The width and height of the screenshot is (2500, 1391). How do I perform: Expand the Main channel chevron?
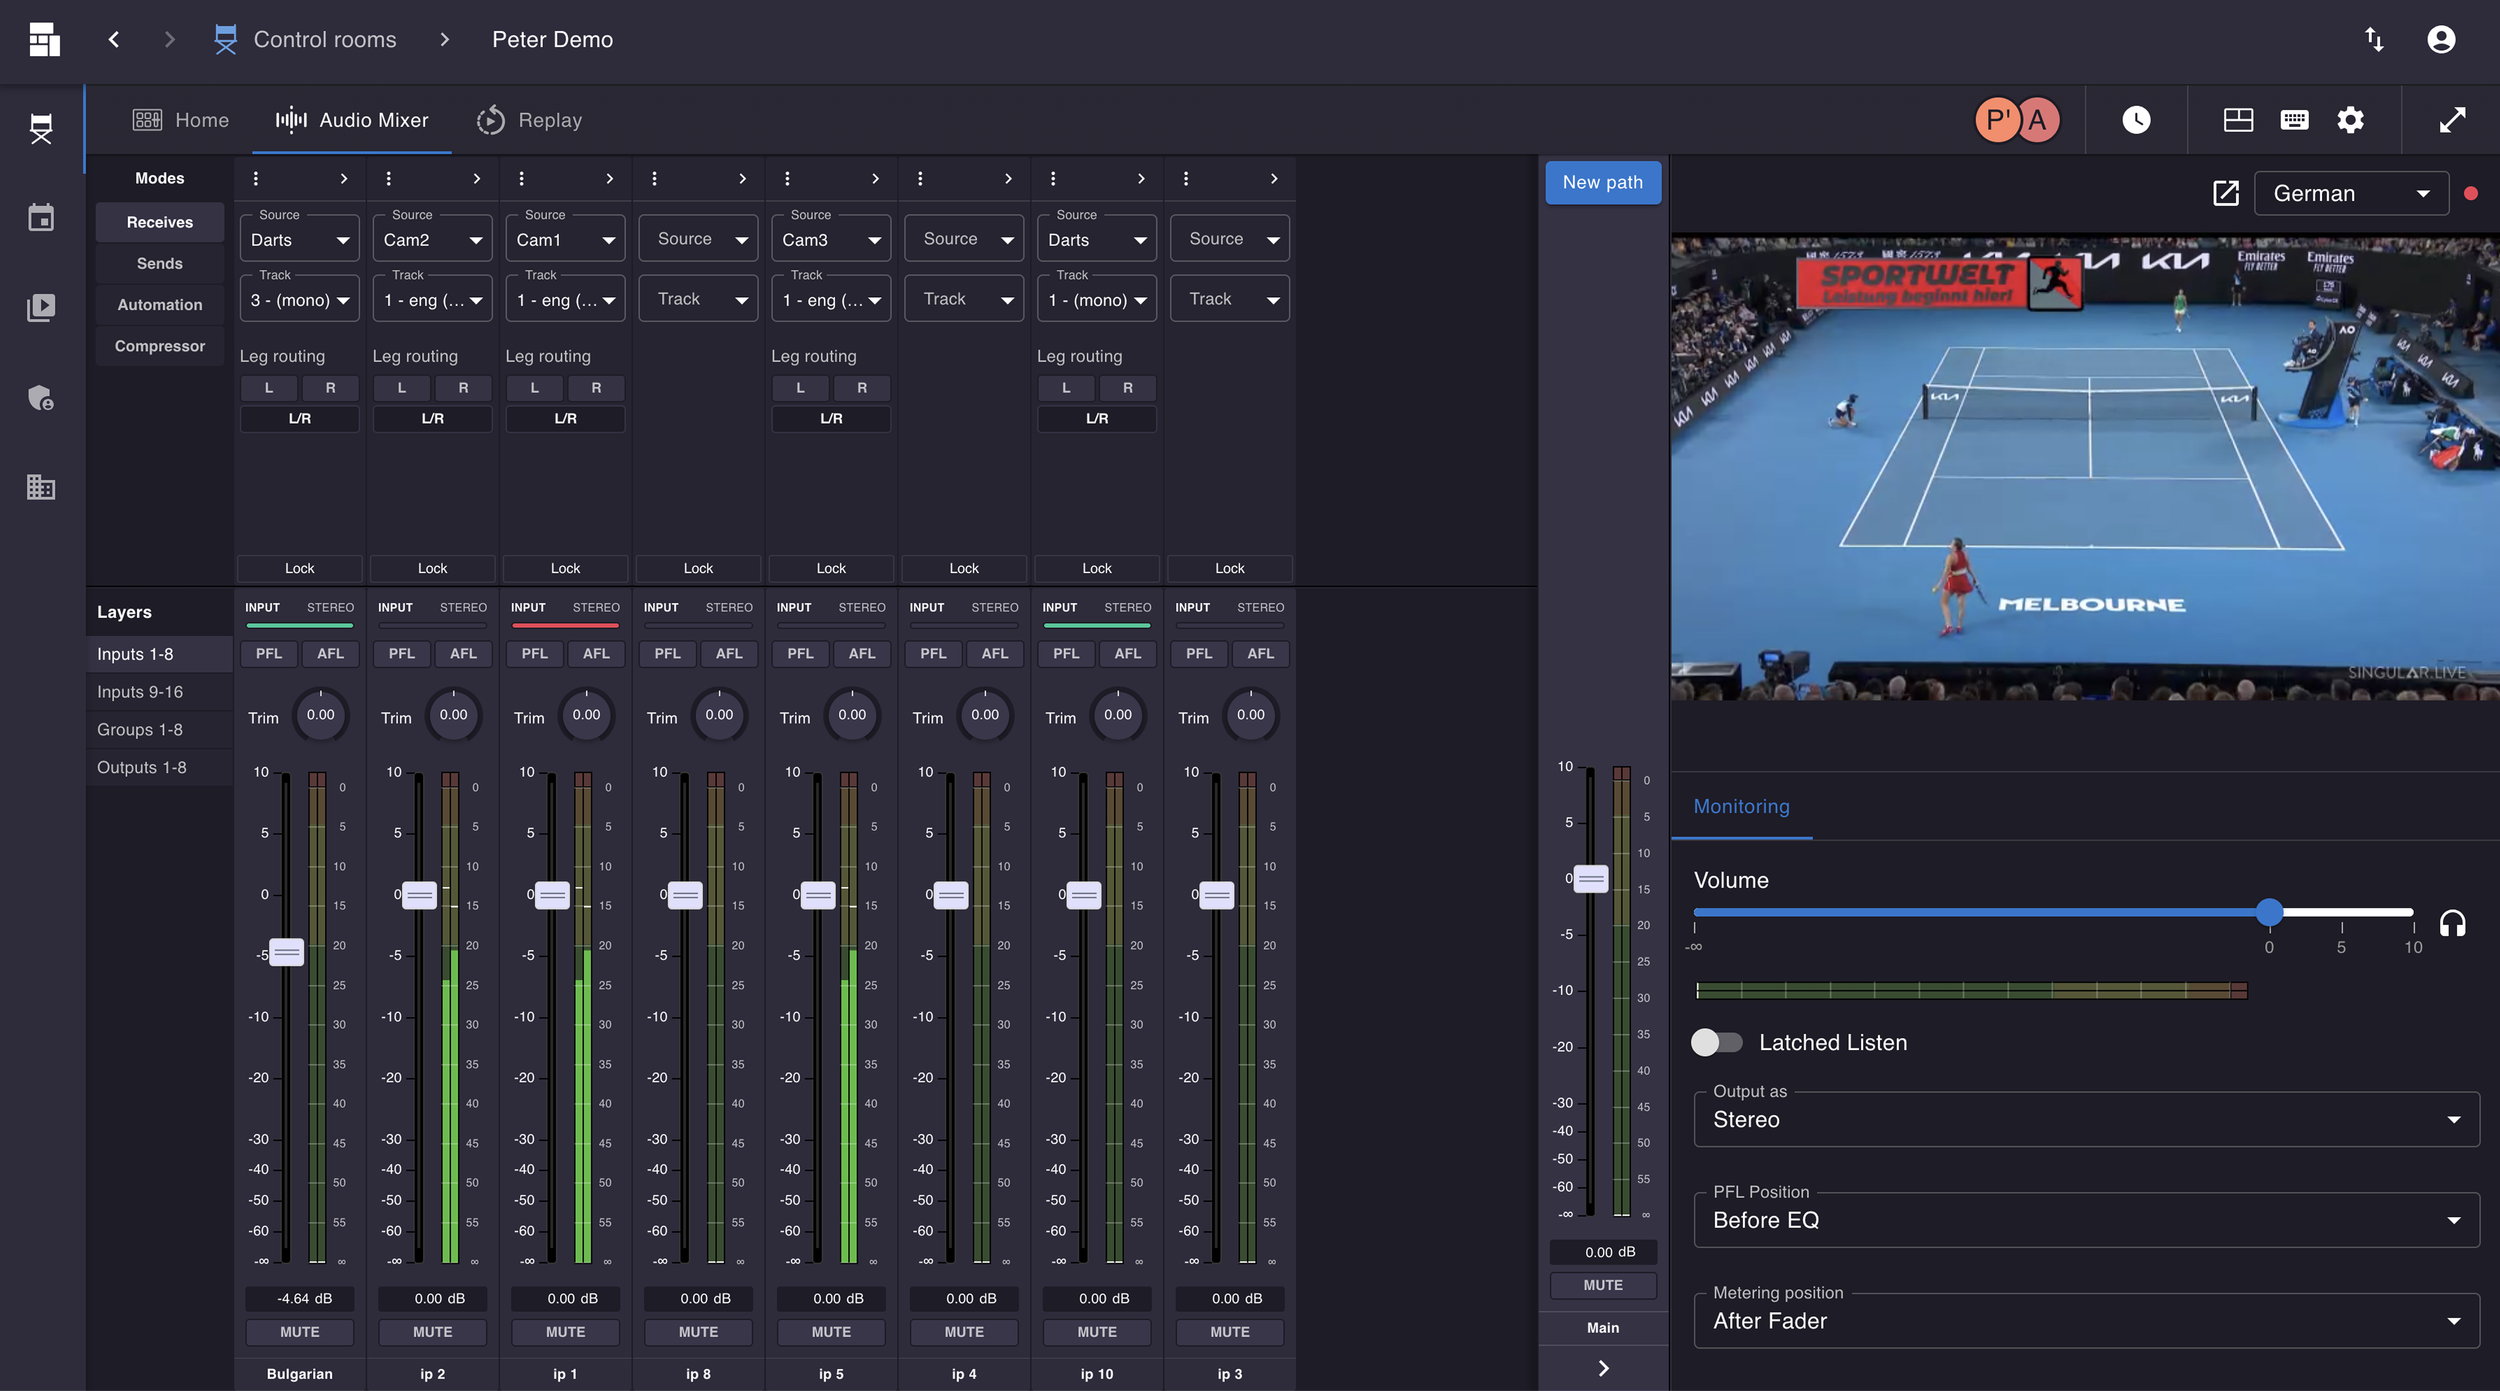(x=1603, y=1368)
